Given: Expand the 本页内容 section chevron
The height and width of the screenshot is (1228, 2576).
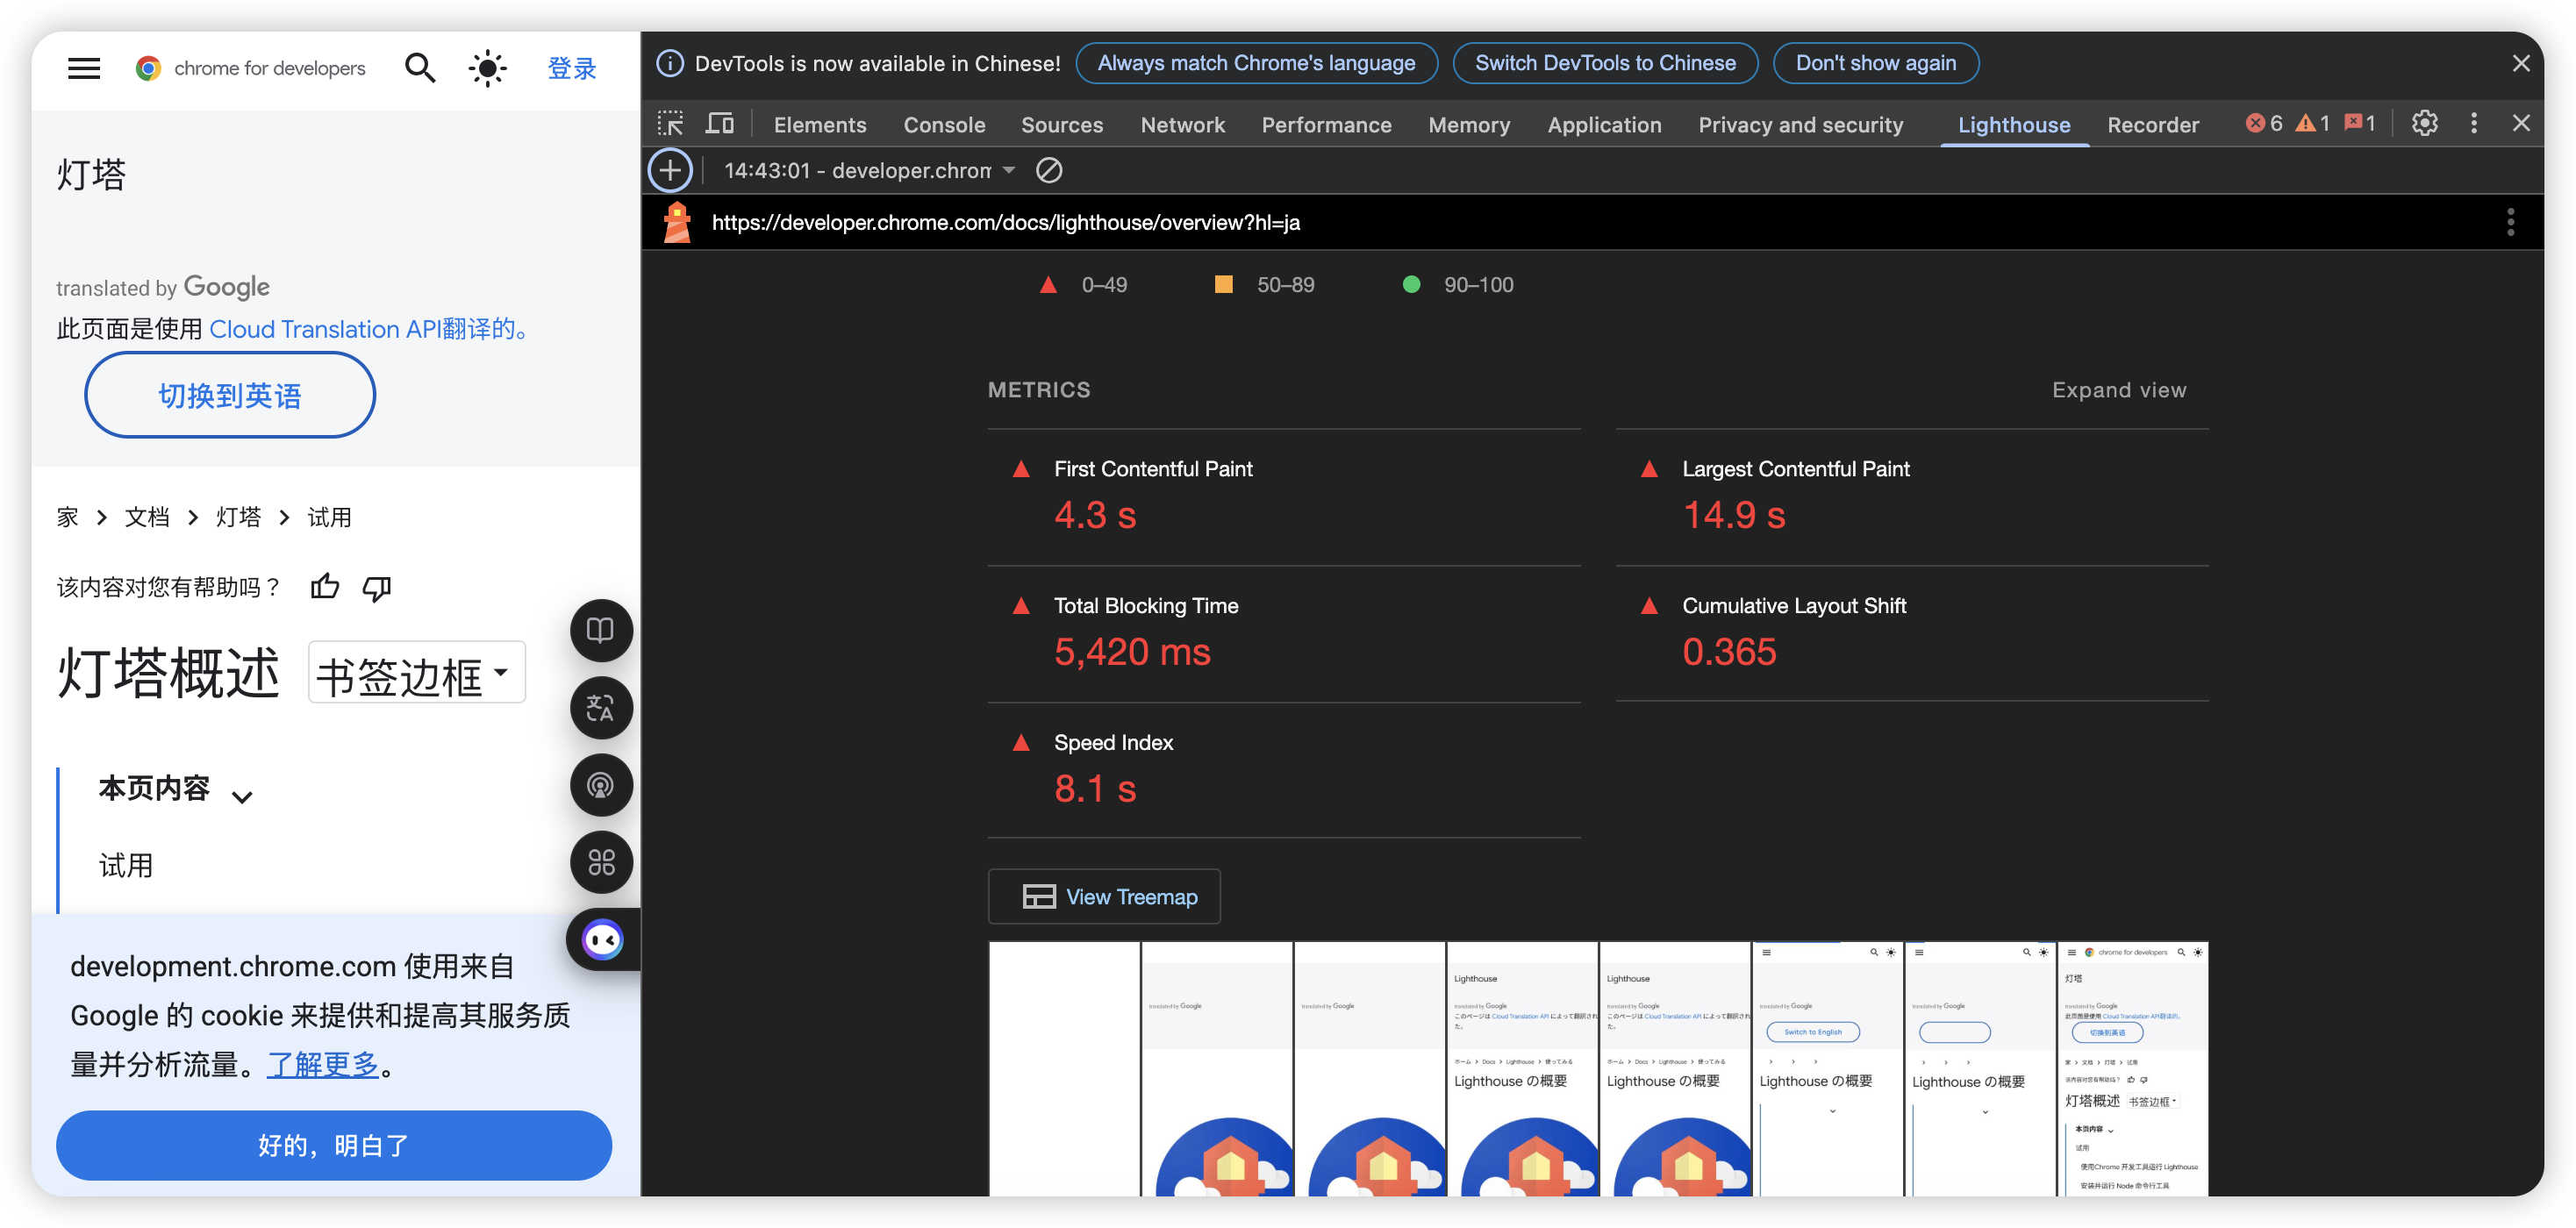Looking at the screenshot, I should (x=242, y=797).
